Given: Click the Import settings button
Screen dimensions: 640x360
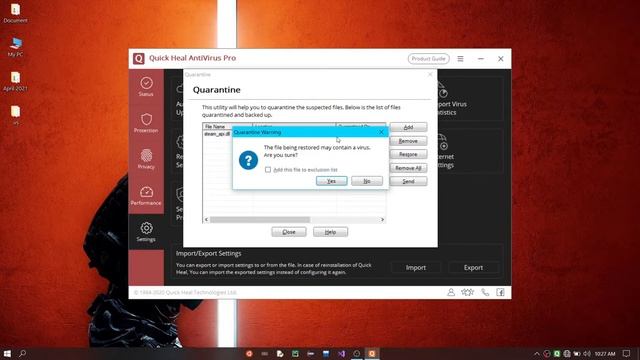Looking at the screenshot, I should [x=416, y=267].
